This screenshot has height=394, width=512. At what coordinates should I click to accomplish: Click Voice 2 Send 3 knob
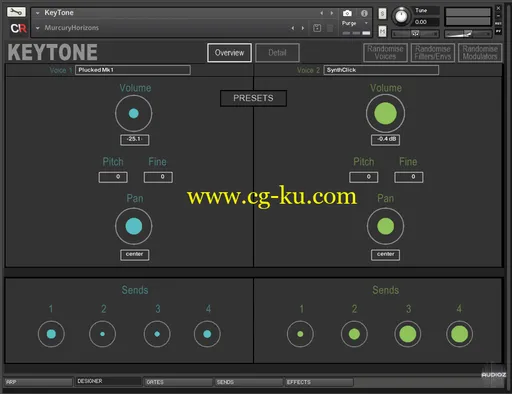(408, 334)
